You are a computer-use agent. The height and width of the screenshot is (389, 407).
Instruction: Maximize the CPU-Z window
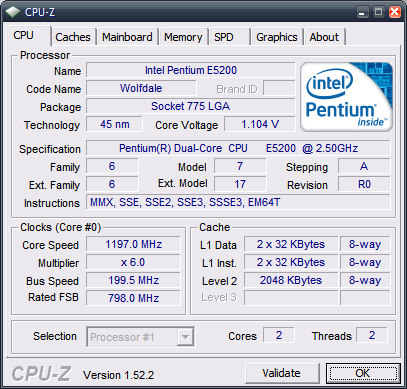pyautogui.click(x=378, y=12)
